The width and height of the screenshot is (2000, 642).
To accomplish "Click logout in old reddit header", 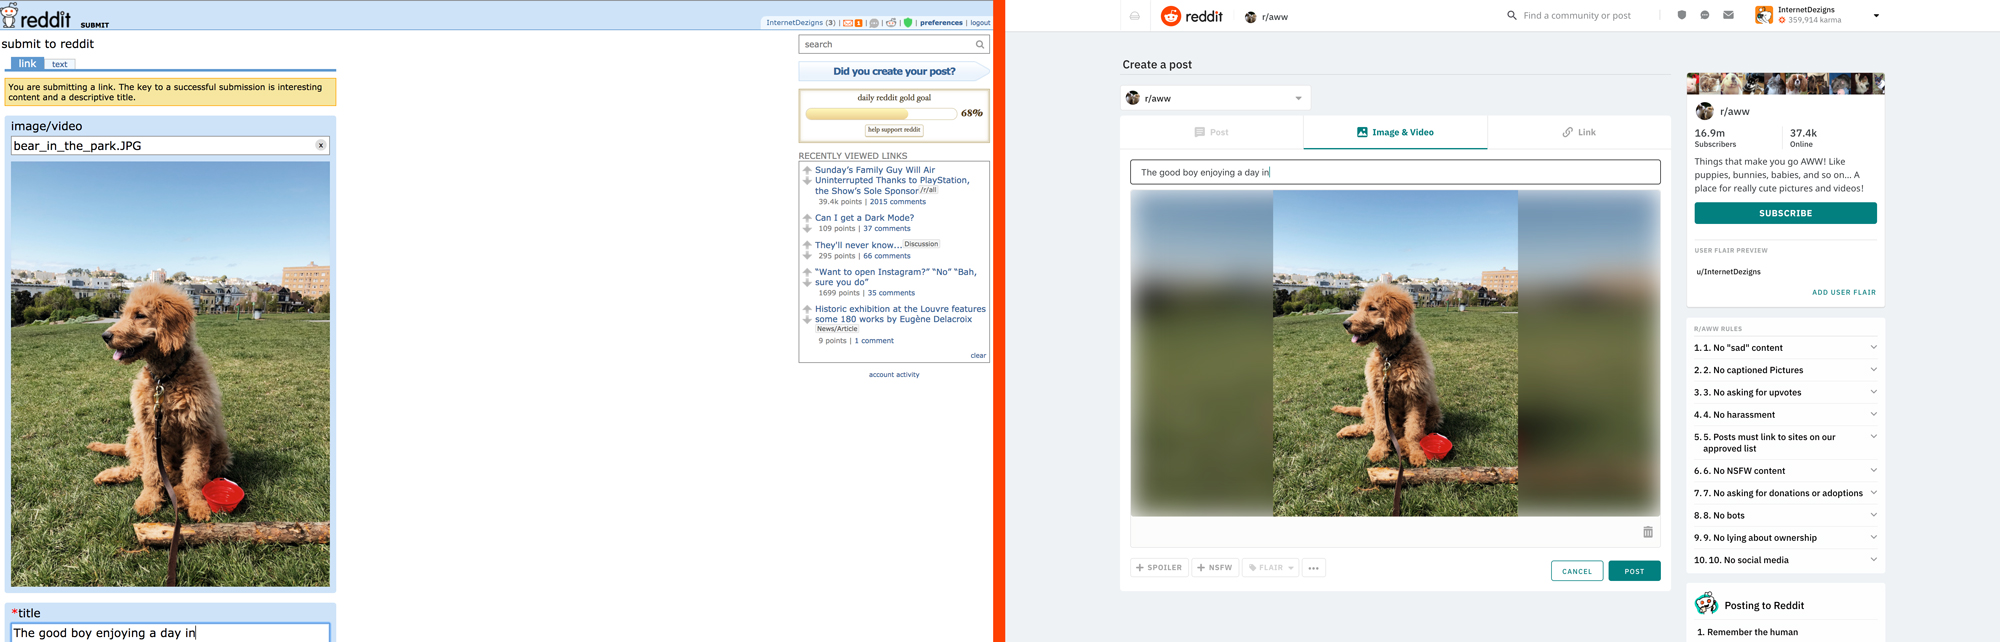I will [x=980, y=23].
